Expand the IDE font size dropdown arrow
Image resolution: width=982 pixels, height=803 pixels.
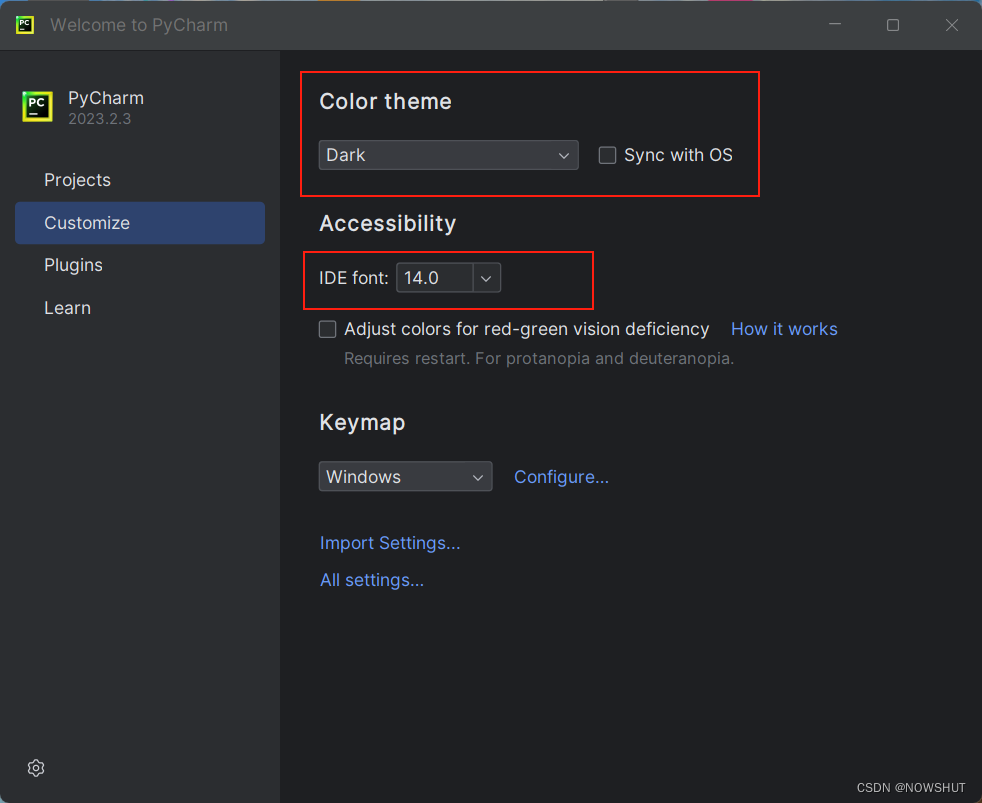487,277
